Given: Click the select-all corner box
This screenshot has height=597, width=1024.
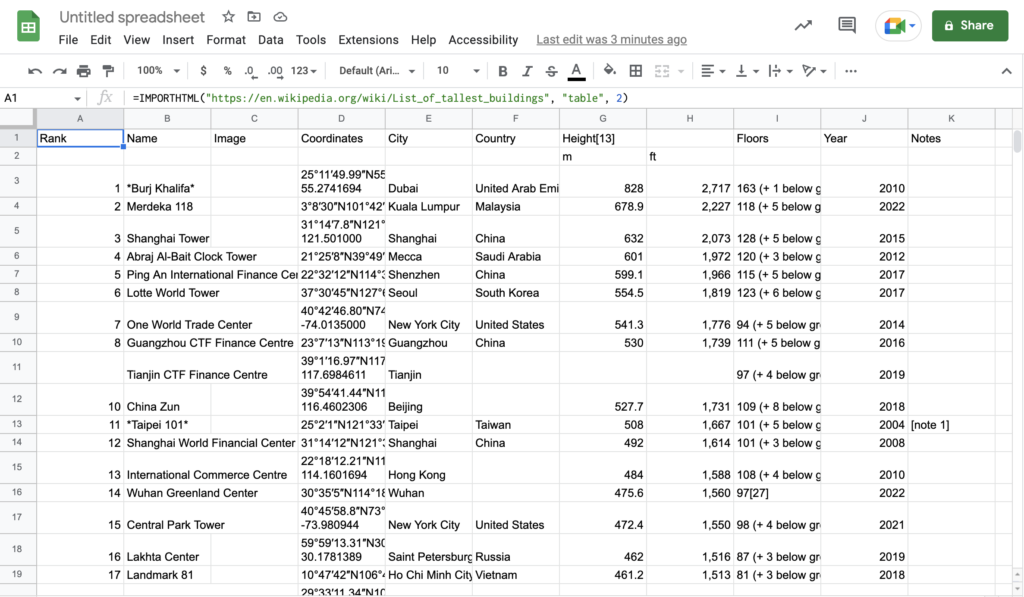Looking at the screenshot, I should pyautogui.click(x=17, y=118).
